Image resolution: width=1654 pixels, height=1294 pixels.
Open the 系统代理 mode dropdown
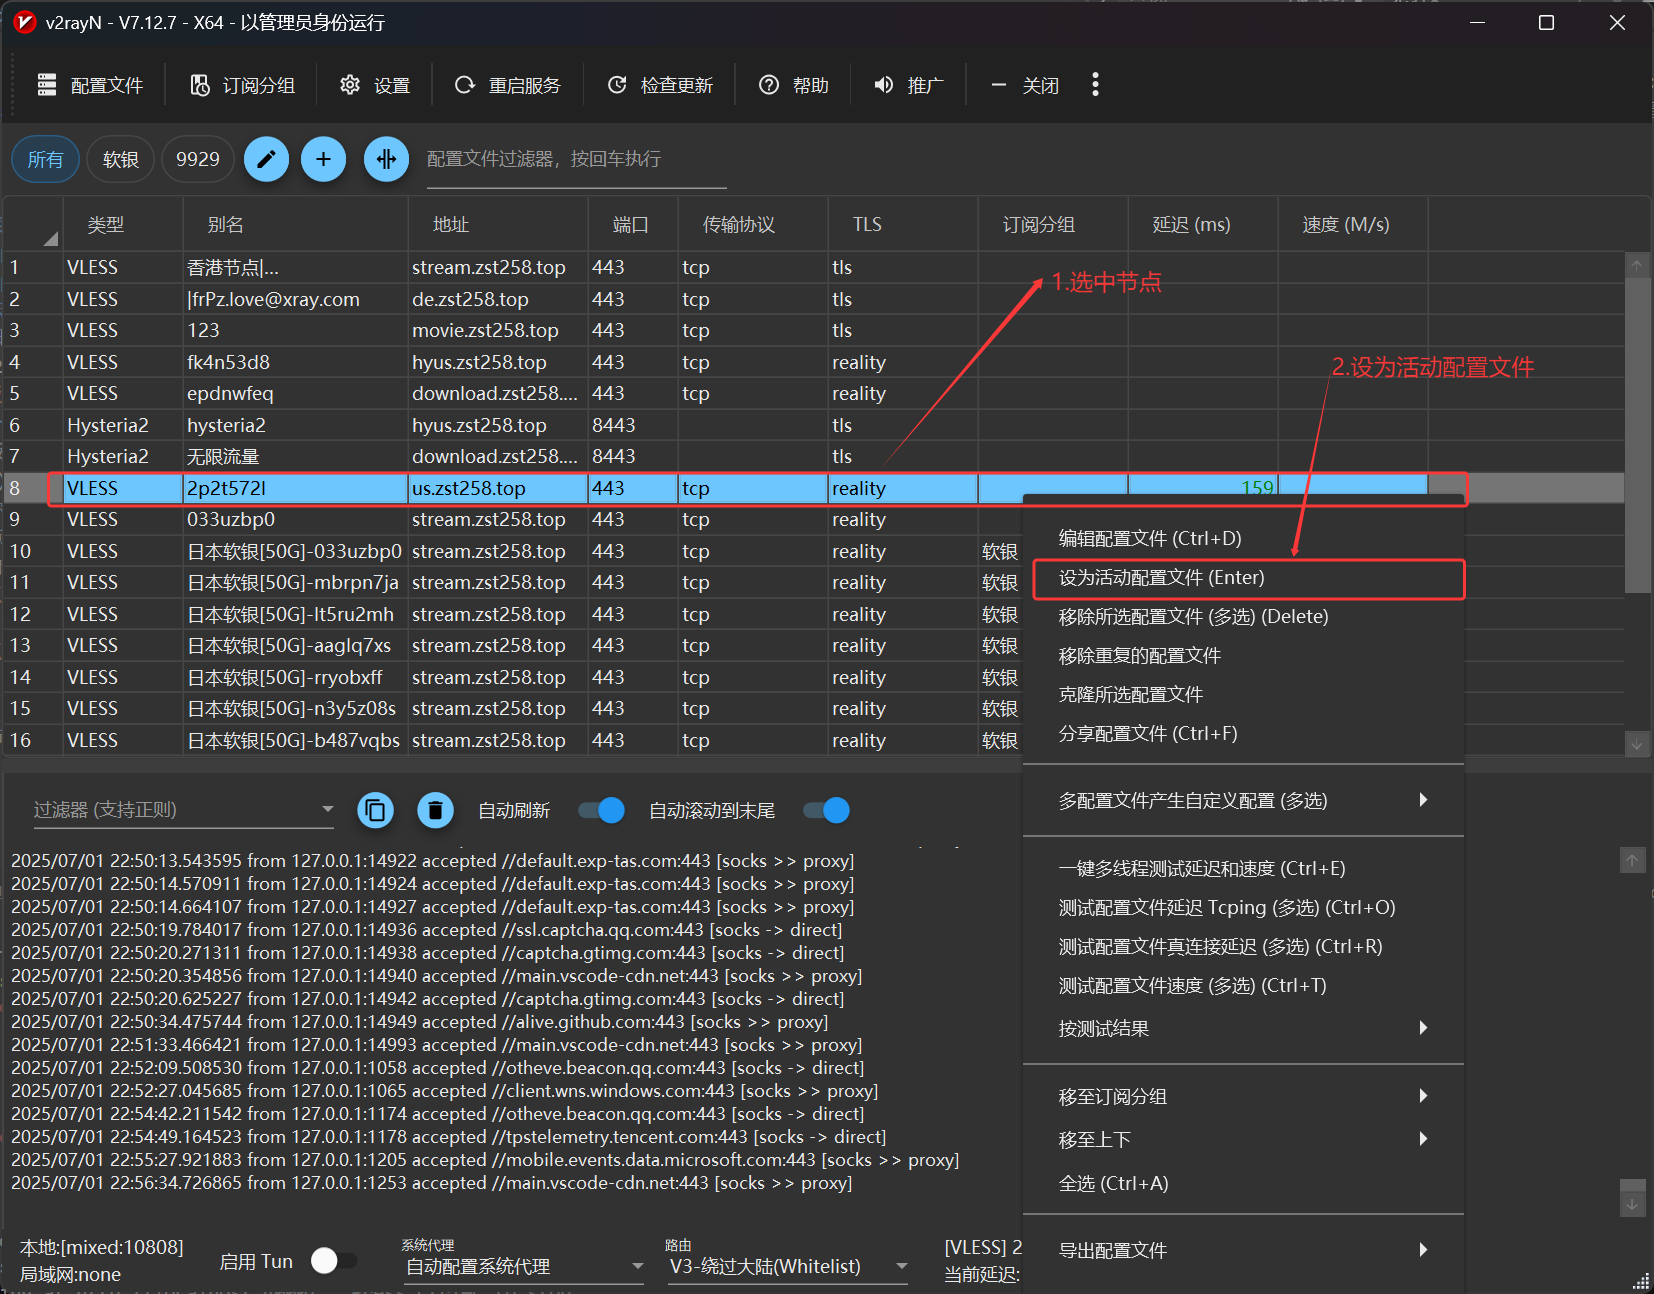pos(524,1267)
